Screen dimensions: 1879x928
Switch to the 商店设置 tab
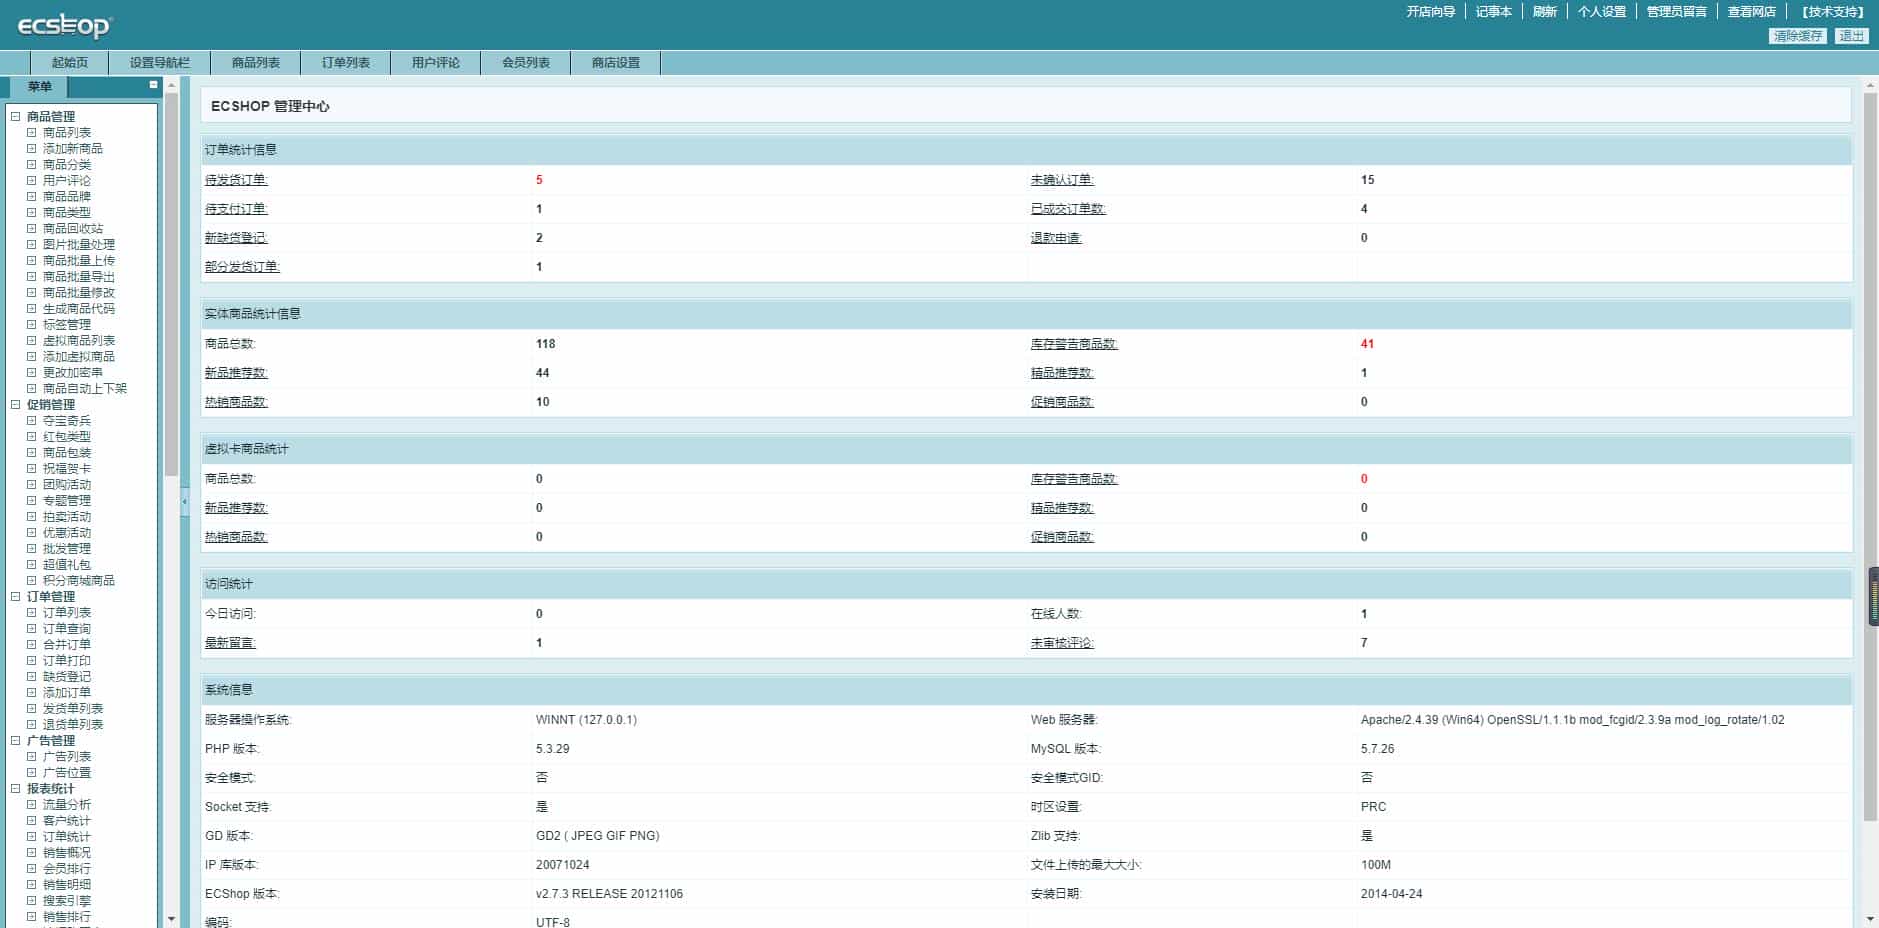pyautogui.click(x=613, y=62)
